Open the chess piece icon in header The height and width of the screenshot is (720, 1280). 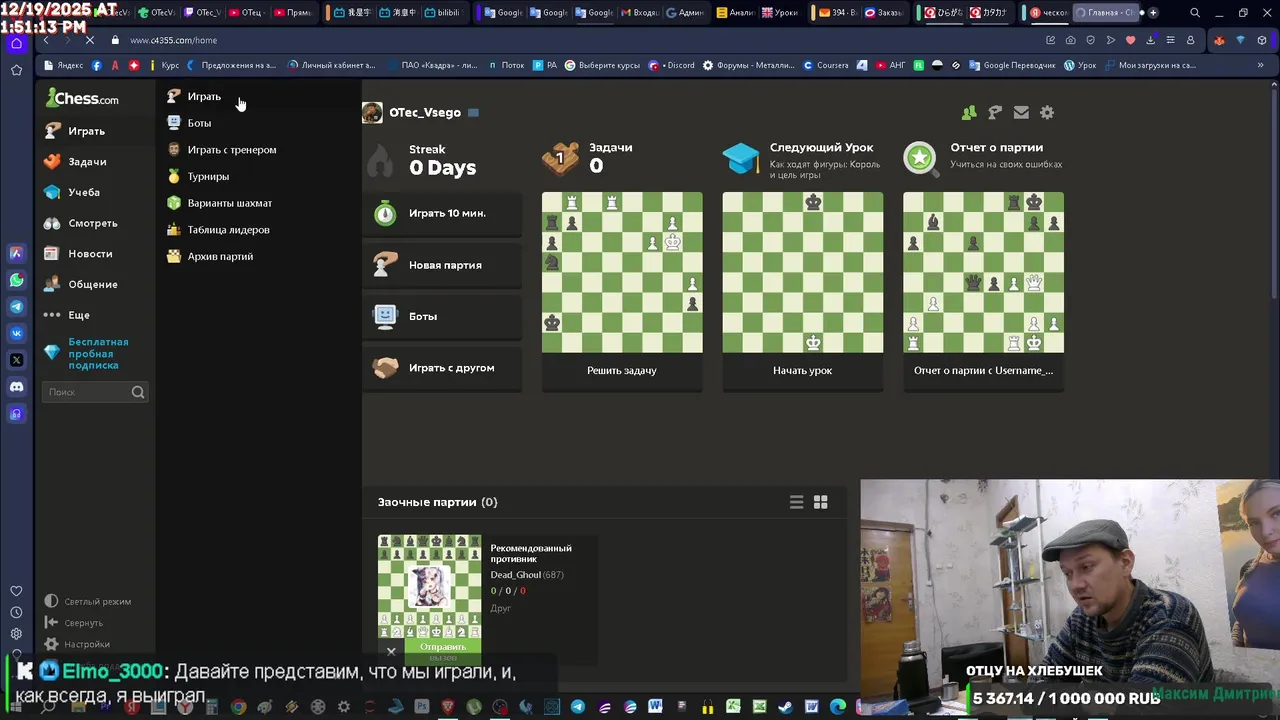tap(995, 113)
